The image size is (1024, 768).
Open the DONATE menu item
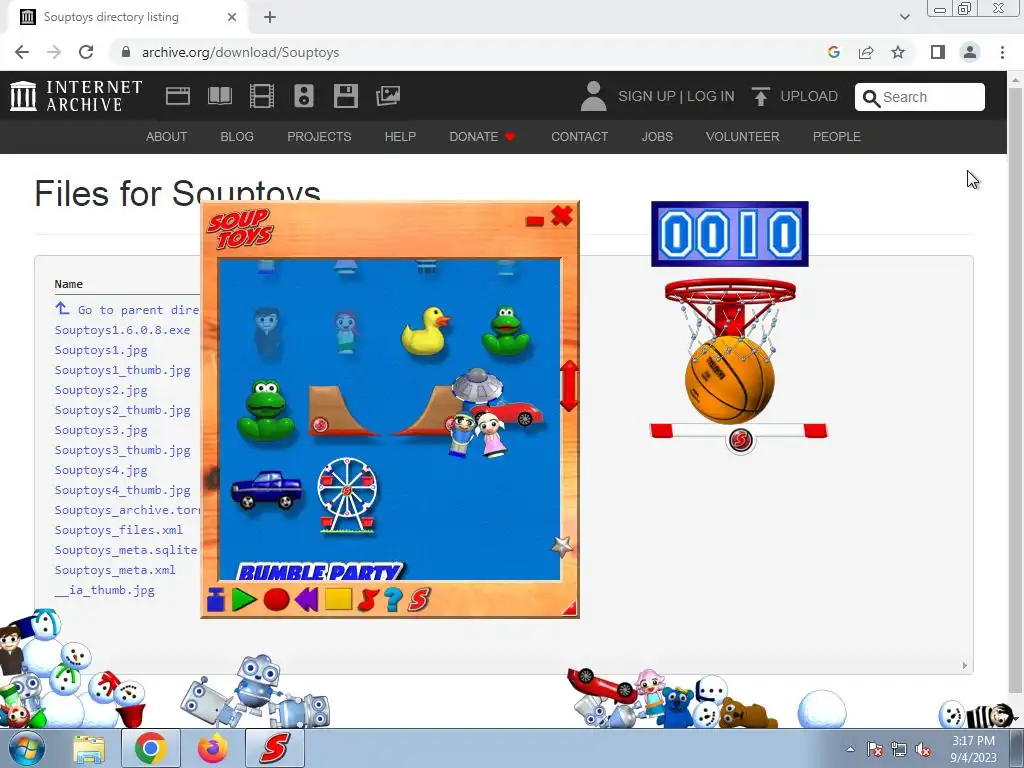(482, 136)
